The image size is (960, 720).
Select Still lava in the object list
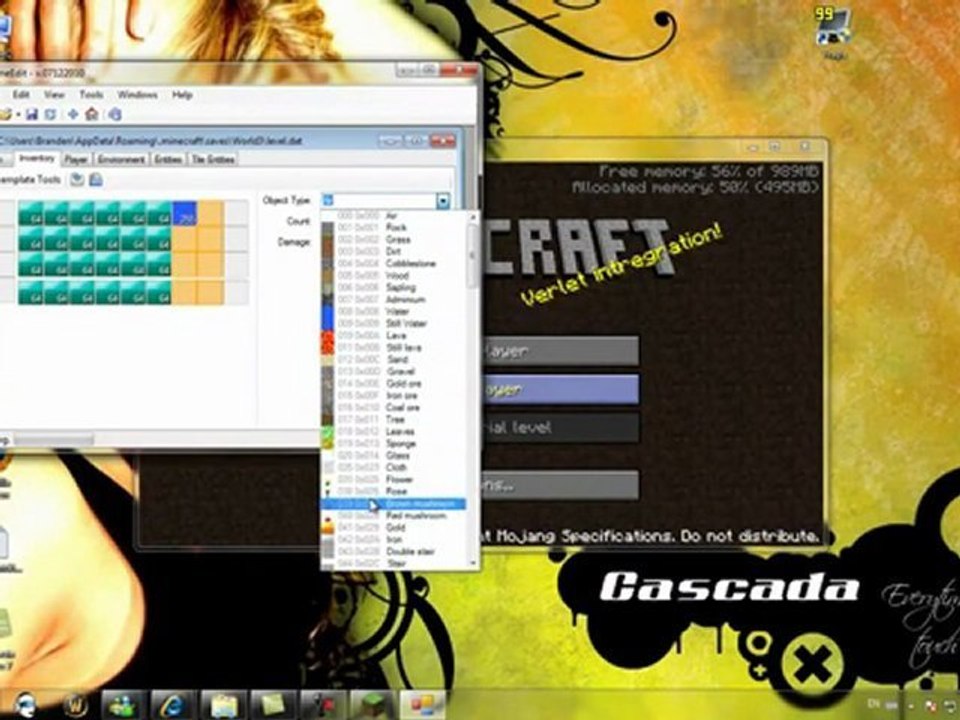[394, 347]
